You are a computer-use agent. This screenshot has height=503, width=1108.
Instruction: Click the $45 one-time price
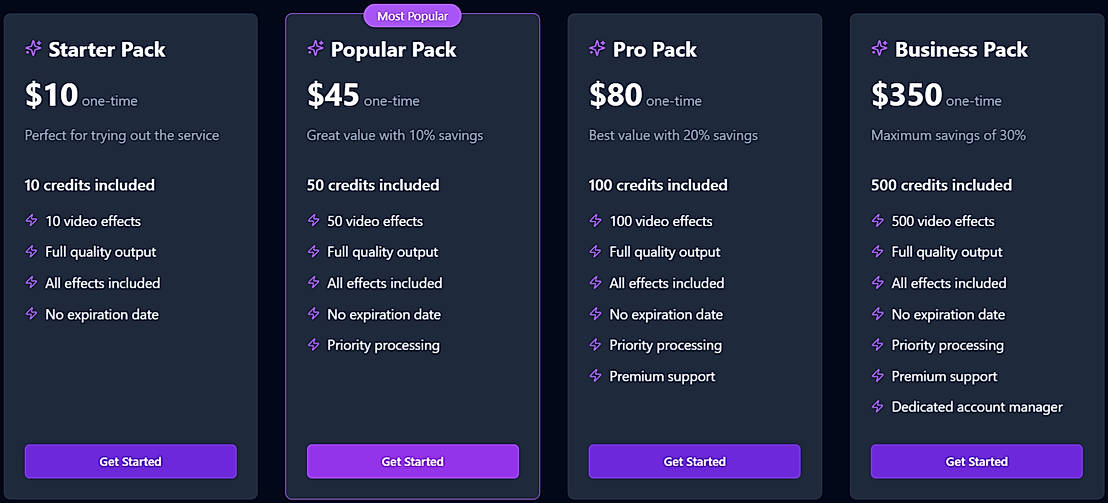point(363,96)
